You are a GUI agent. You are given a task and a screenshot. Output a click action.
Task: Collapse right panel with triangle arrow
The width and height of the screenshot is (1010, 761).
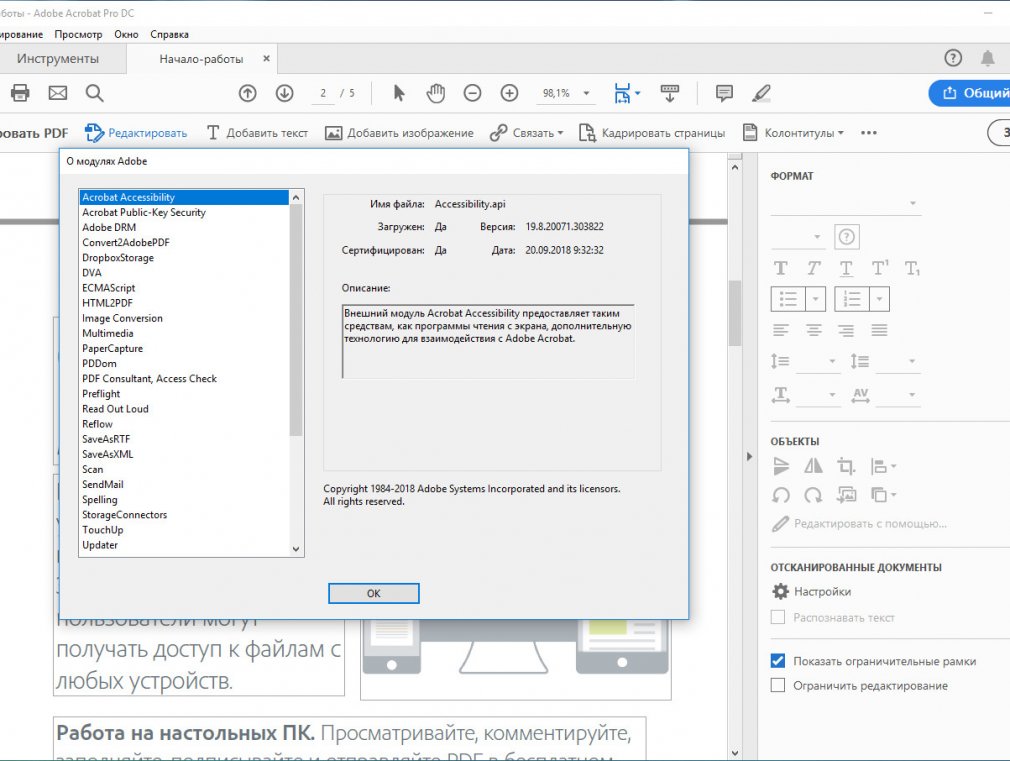pos(749,456)
